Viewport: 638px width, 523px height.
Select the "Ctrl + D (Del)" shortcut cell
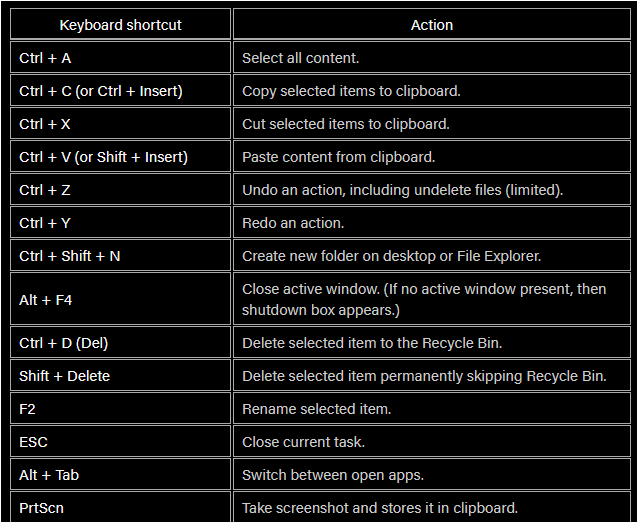64,343
